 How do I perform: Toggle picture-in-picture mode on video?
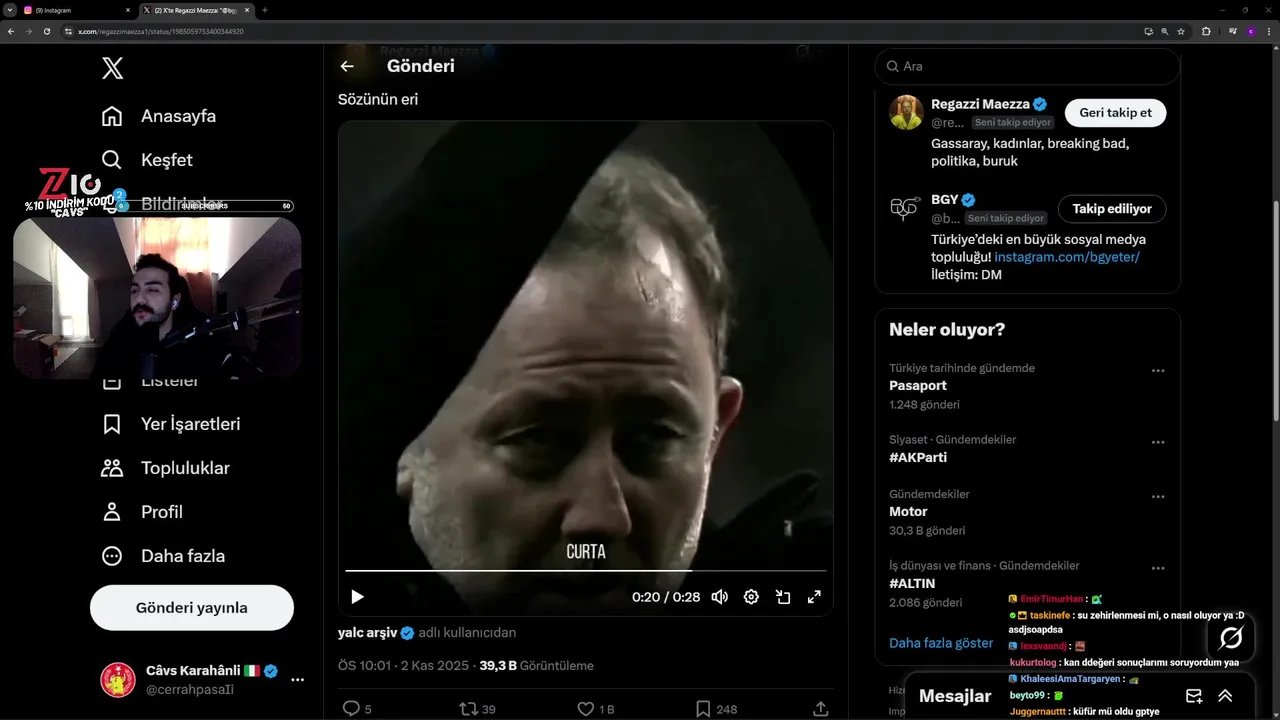tap(783, 597)
